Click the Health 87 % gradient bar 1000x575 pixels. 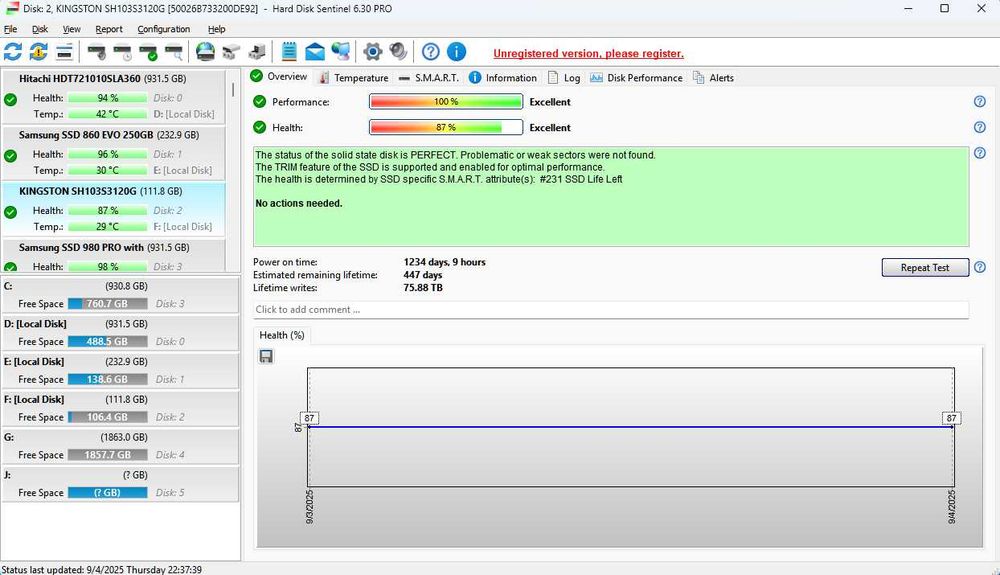[x=446, y=127]
